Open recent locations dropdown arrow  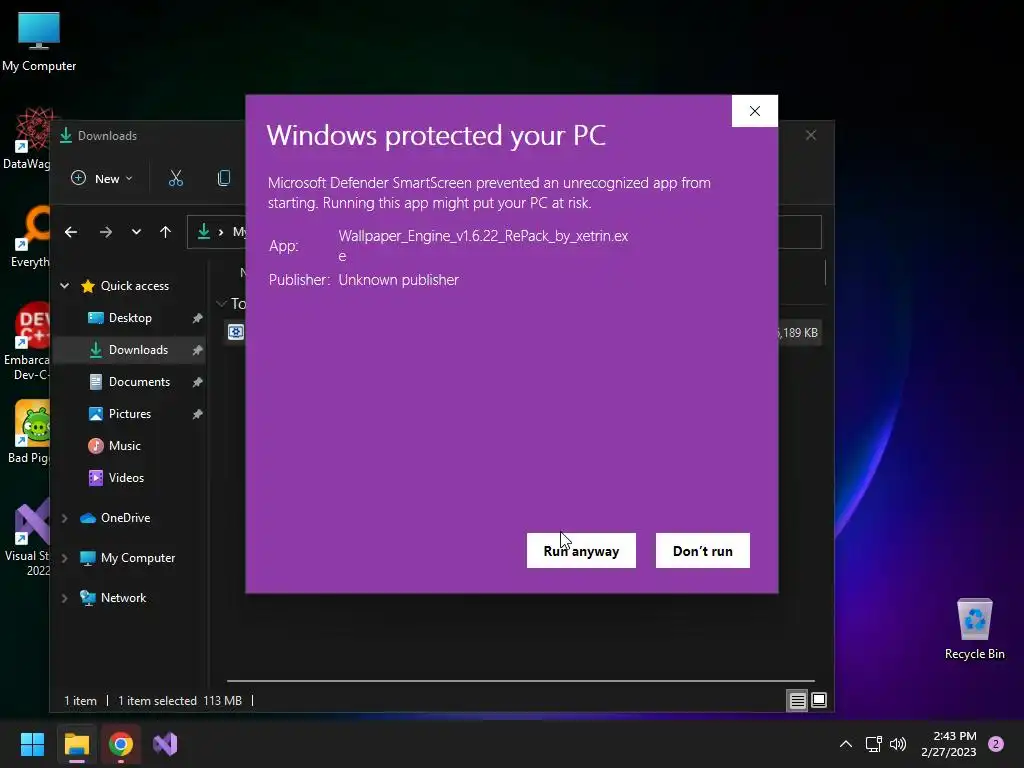136,232
